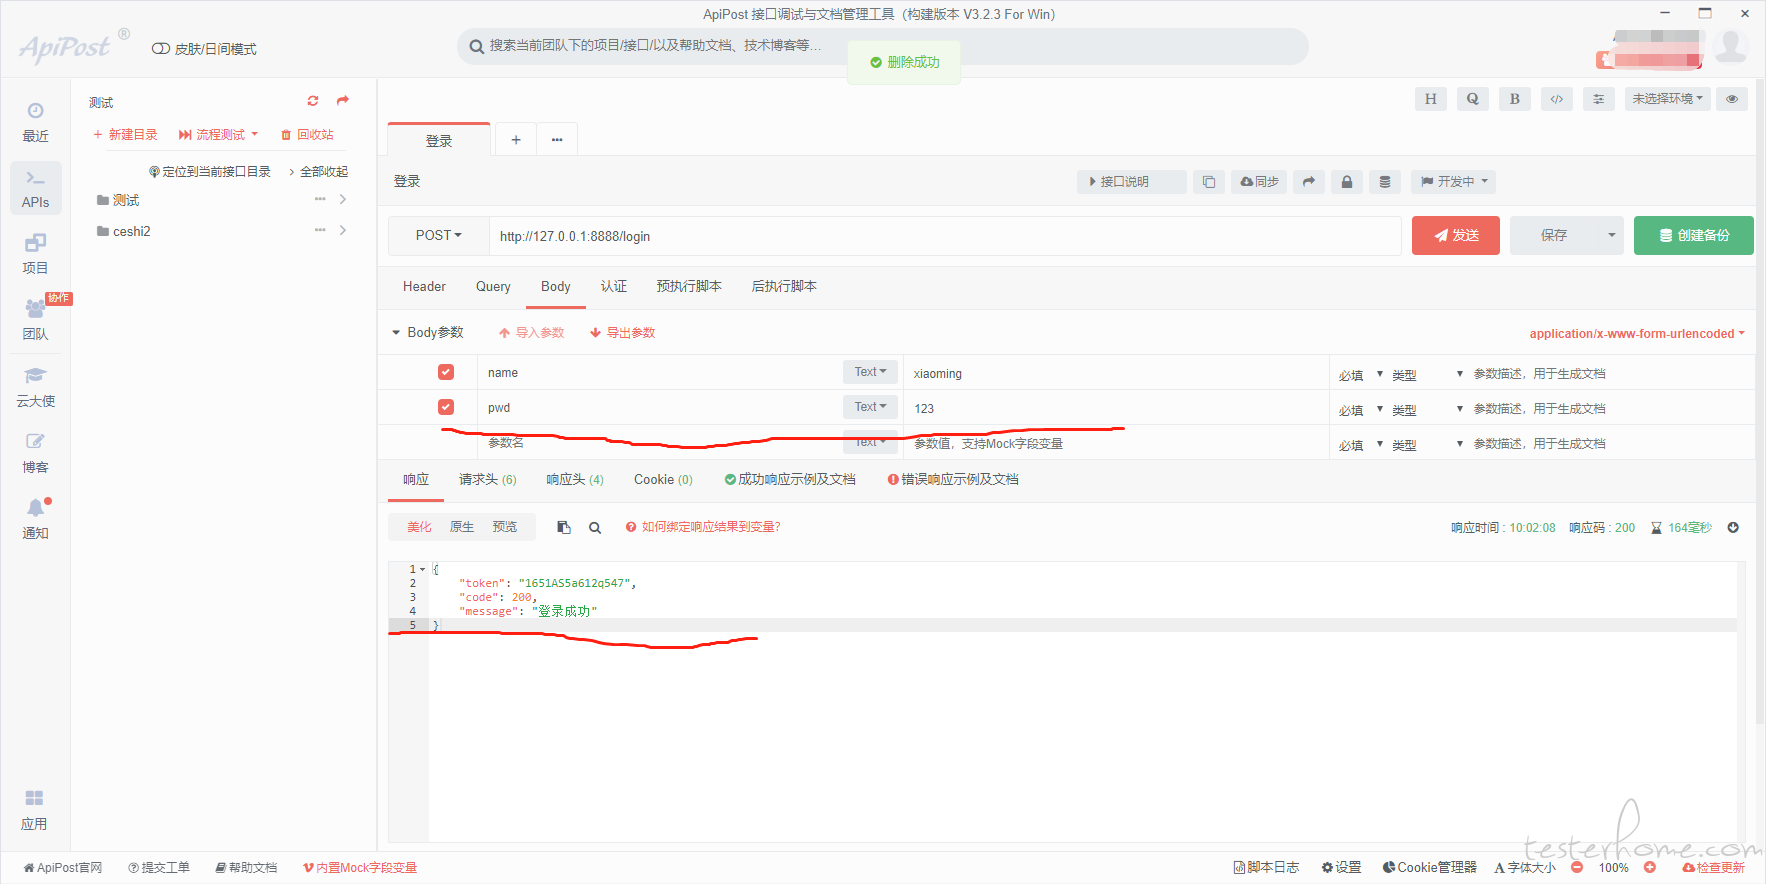Click the user avatar icon
The width and height of the screenshot is (1766, 884).
point(1731,45)
